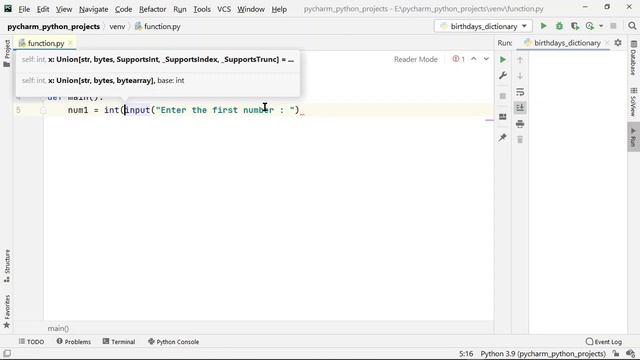Open the Favorites tool window
This screenshot has width=640, height=360.
point(7,311)
